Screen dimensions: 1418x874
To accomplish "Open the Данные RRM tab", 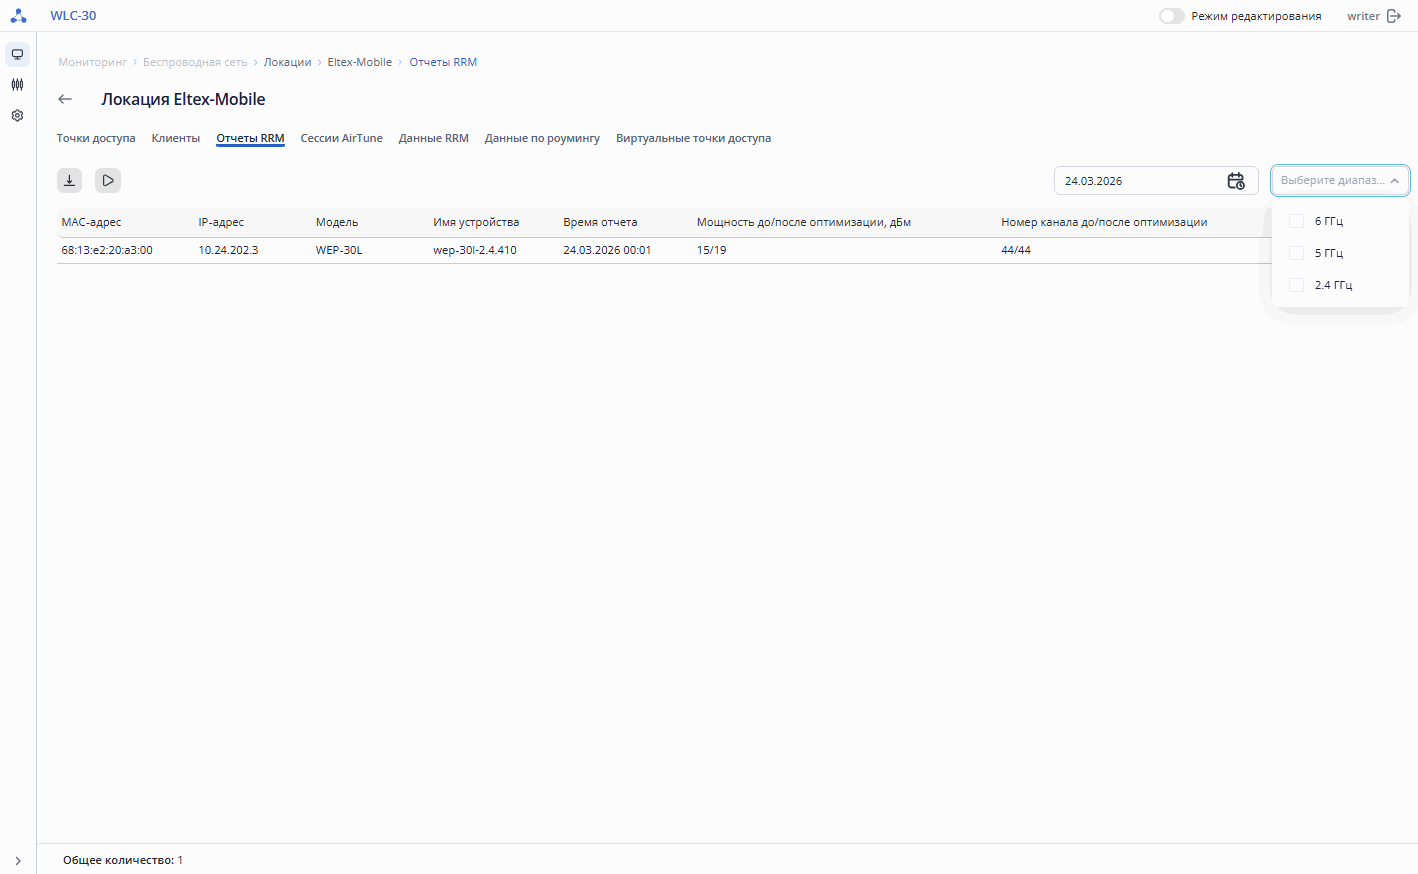I will click(x=434, y=138).
